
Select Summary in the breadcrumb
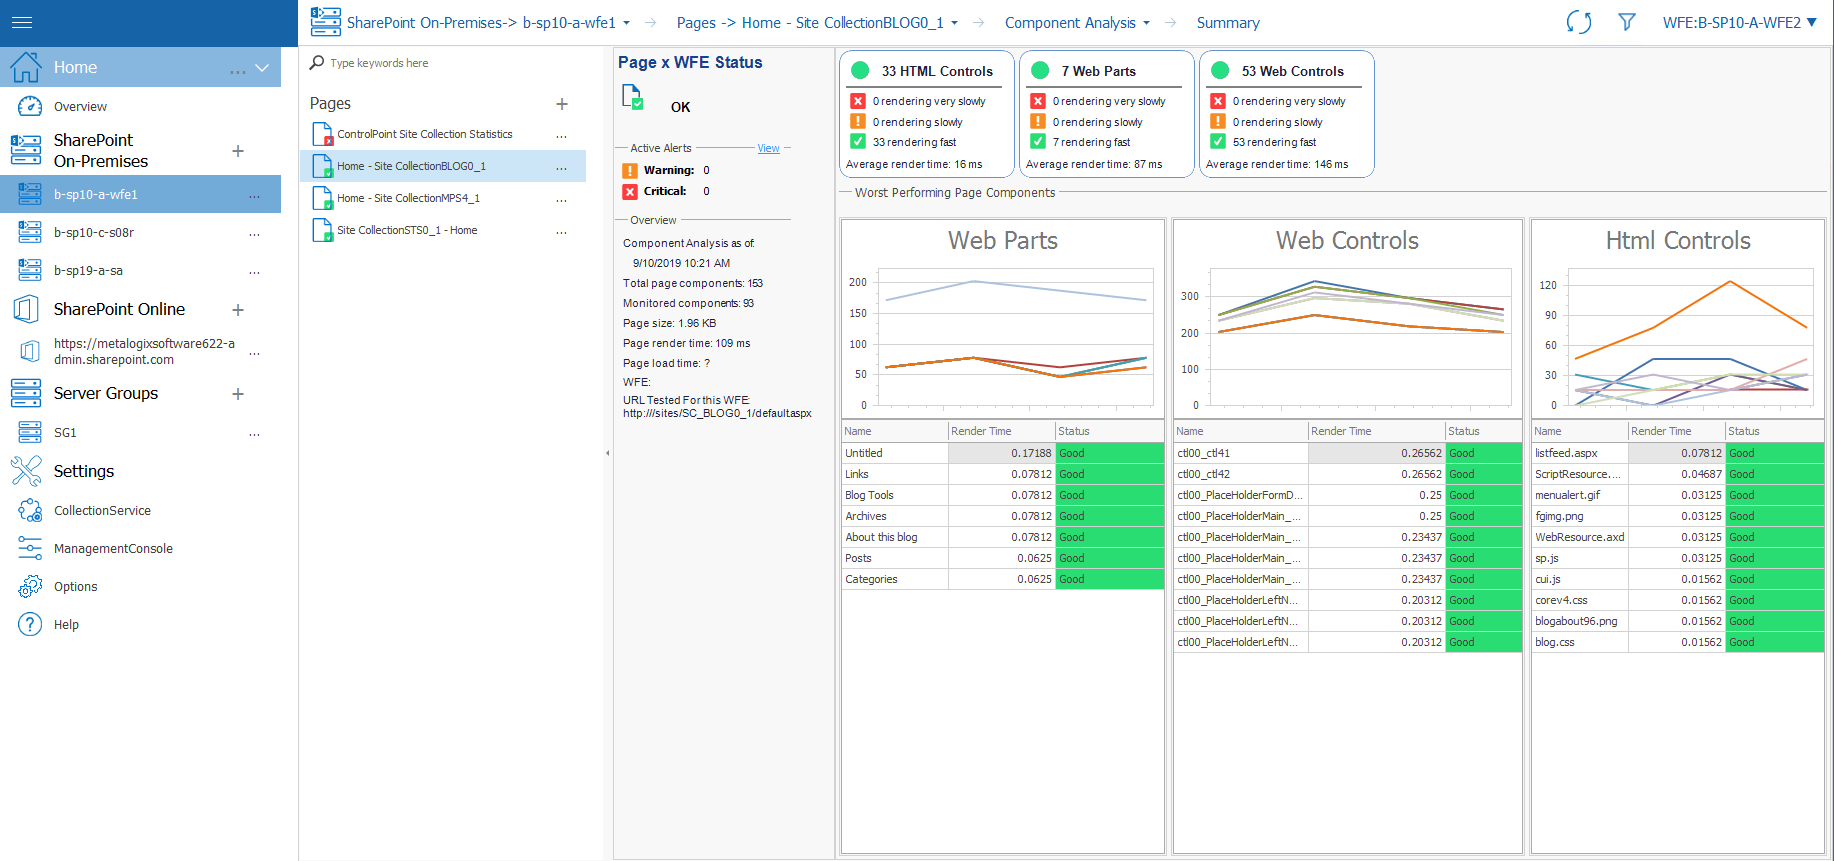coord(1227,23)
